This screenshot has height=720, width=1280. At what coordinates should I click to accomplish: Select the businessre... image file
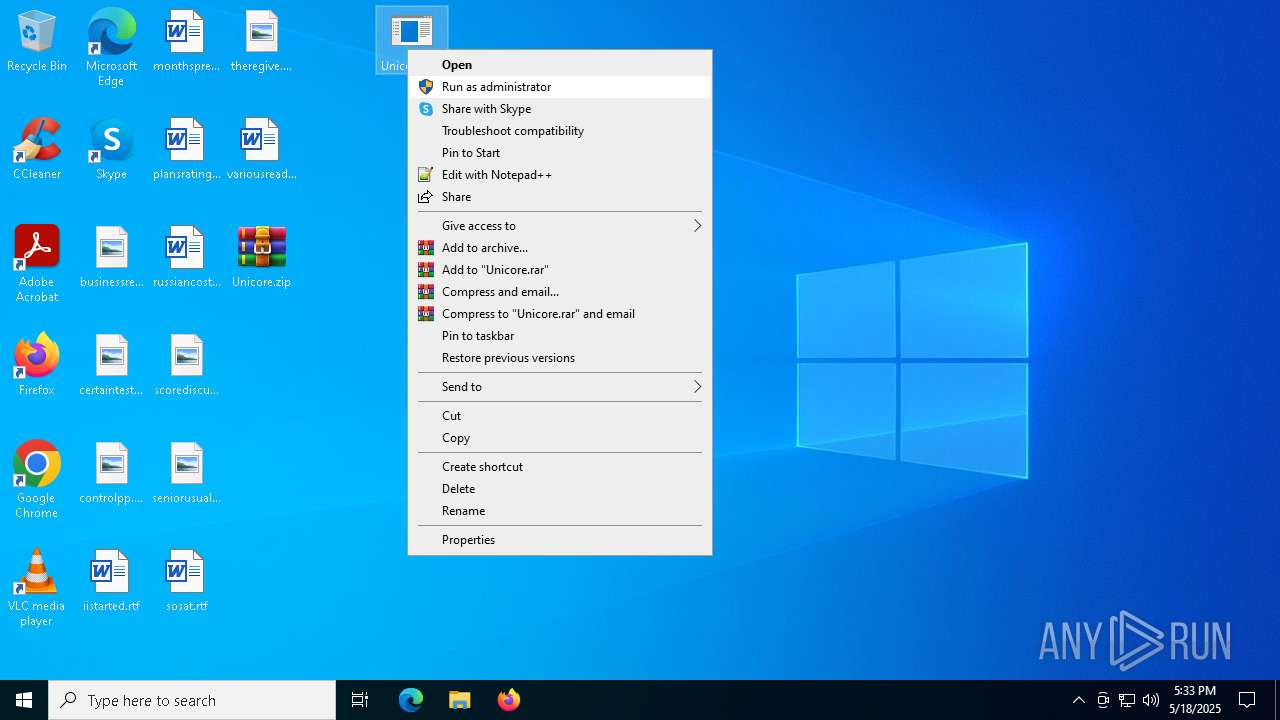[111, 257]
